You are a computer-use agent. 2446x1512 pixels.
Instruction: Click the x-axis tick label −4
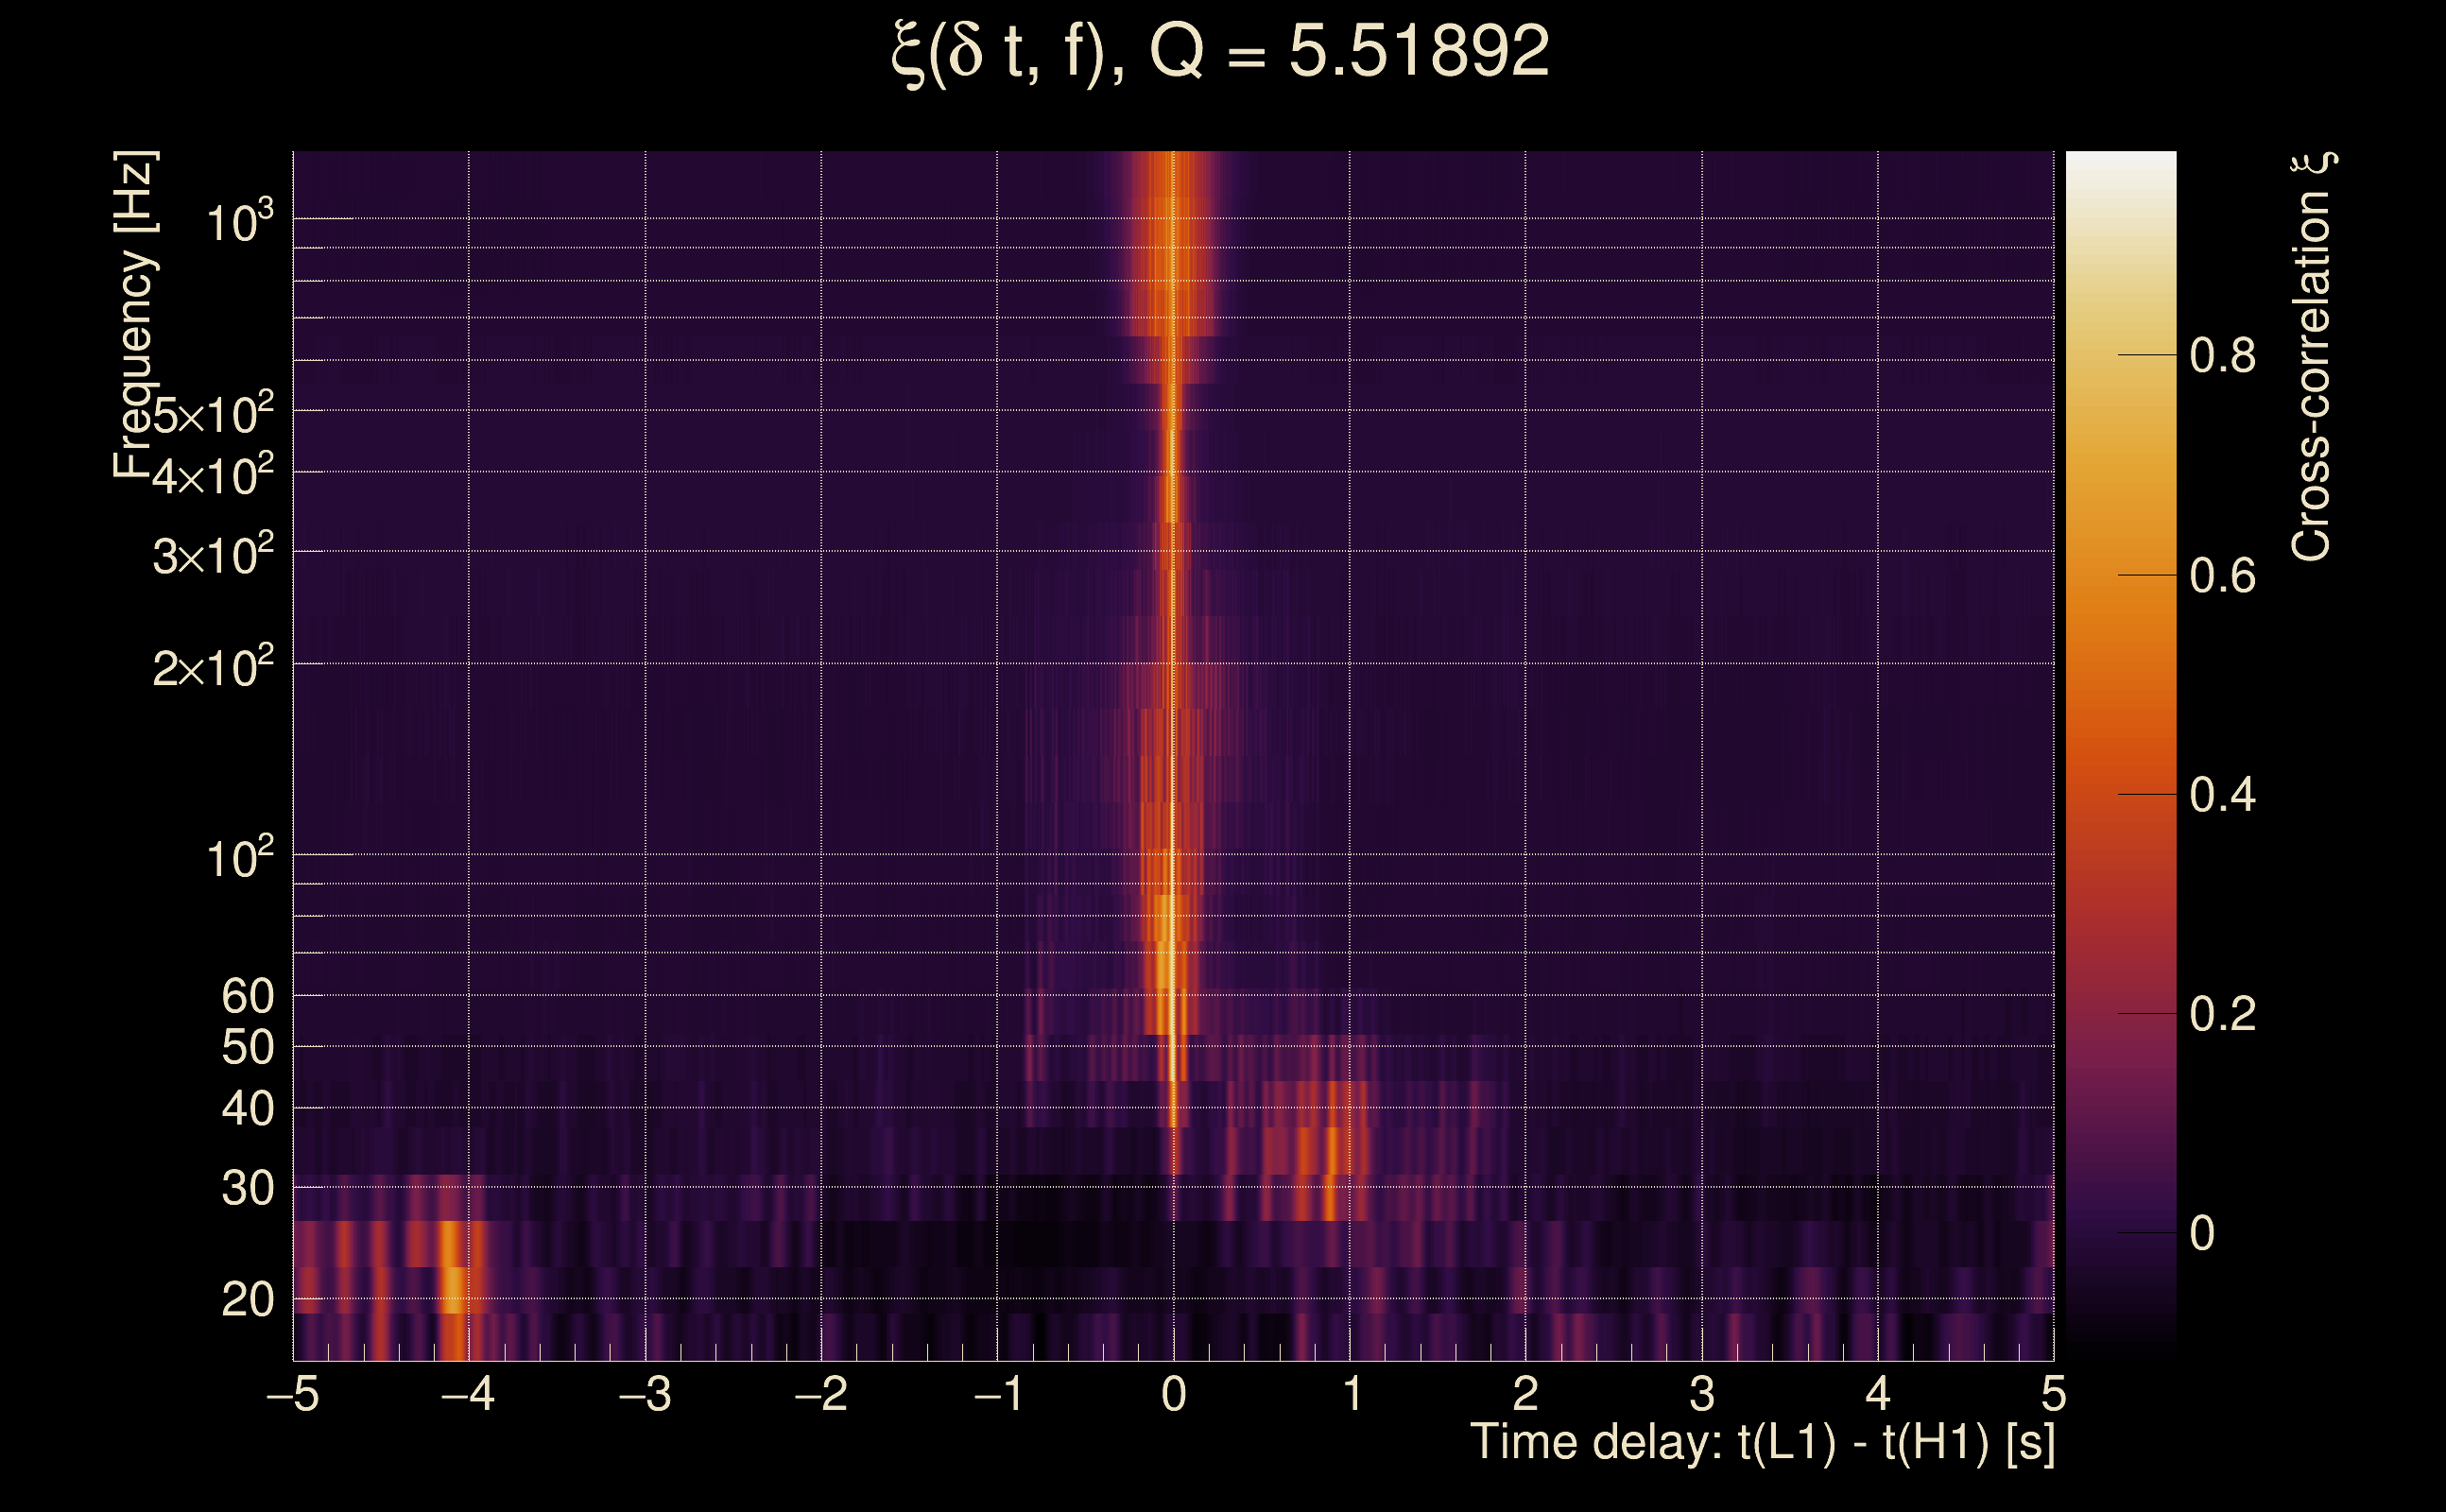pos(468,1394)
